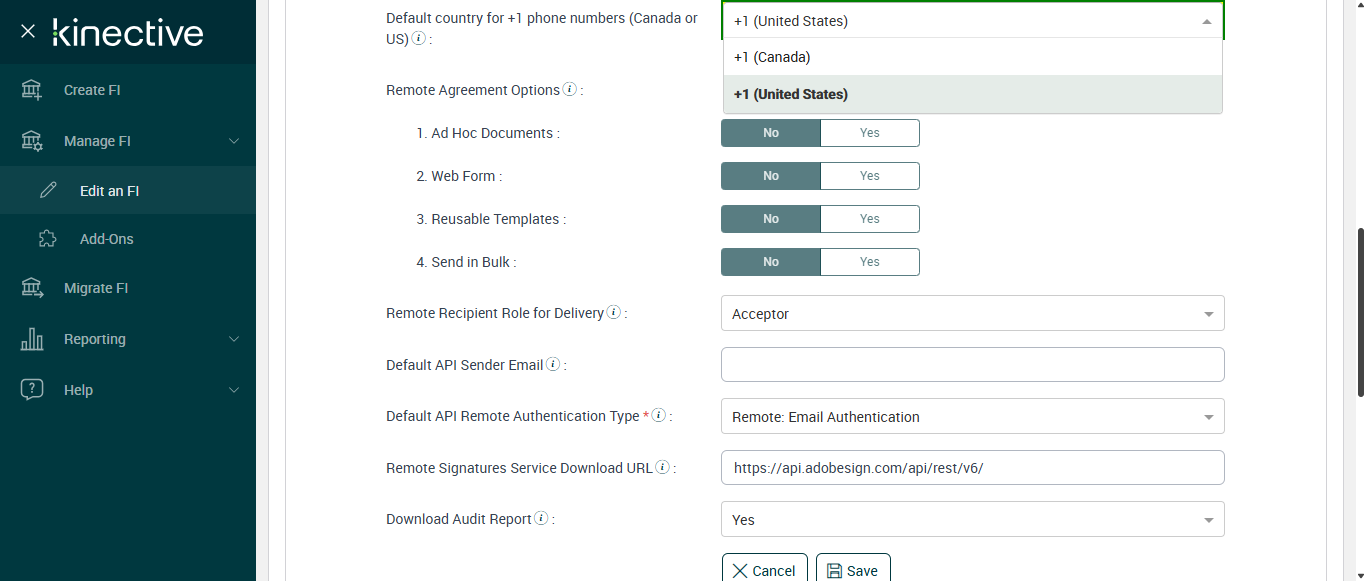Image resolution: width=1366 pixels, height=581 pixels.
Task: Click the Save button
Action: [853, 570]
